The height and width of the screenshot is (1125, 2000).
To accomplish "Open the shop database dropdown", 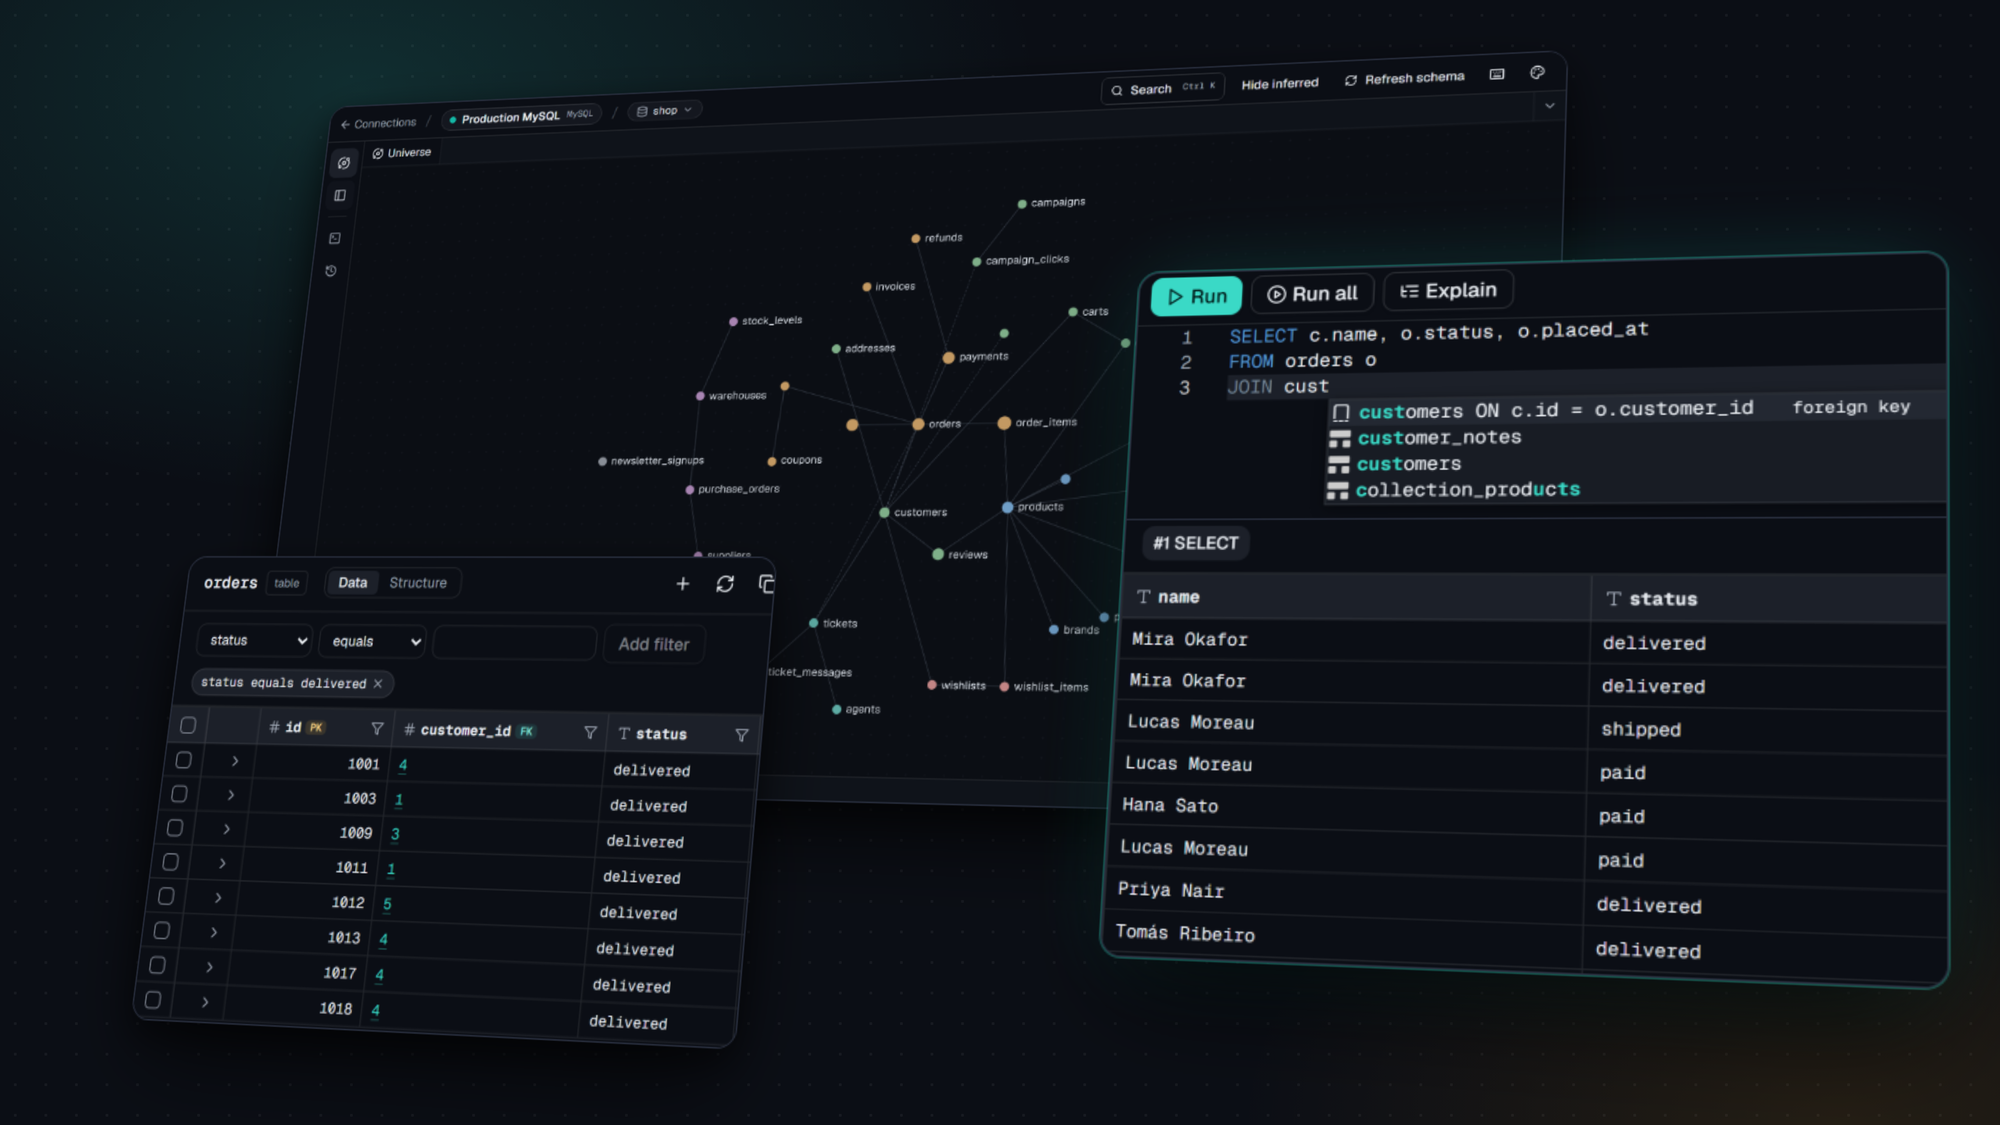I will [665, 111].
